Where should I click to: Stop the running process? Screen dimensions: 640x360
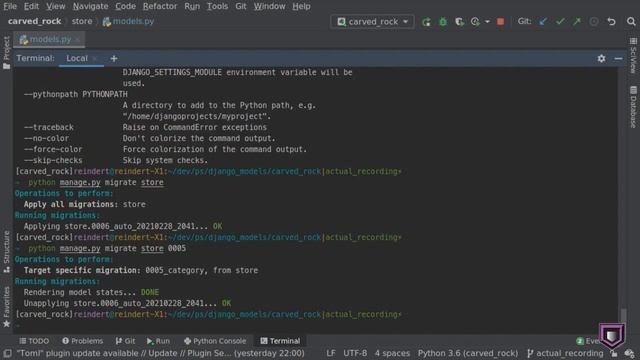coord(500,22)
